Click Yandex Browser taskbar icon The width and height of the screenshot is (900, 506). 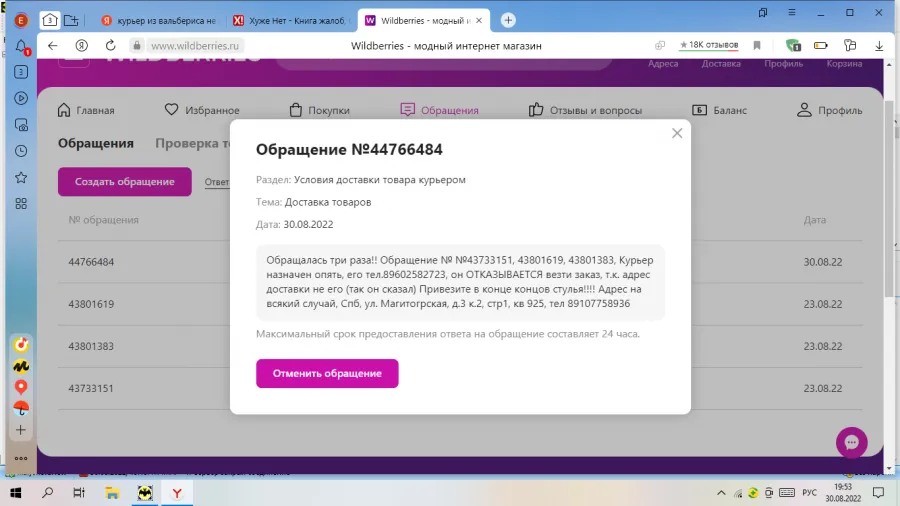click(x=177, y=493)
